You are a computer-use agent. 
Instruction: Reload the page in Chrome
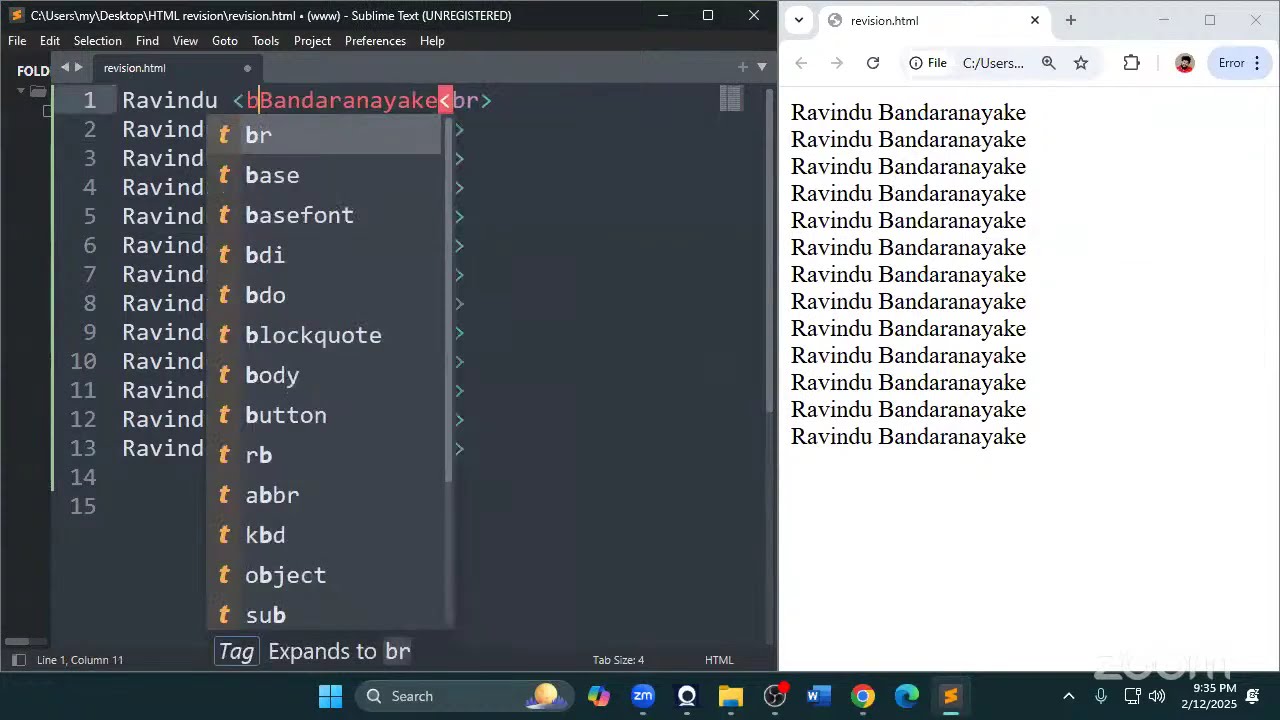pos(873,63)
